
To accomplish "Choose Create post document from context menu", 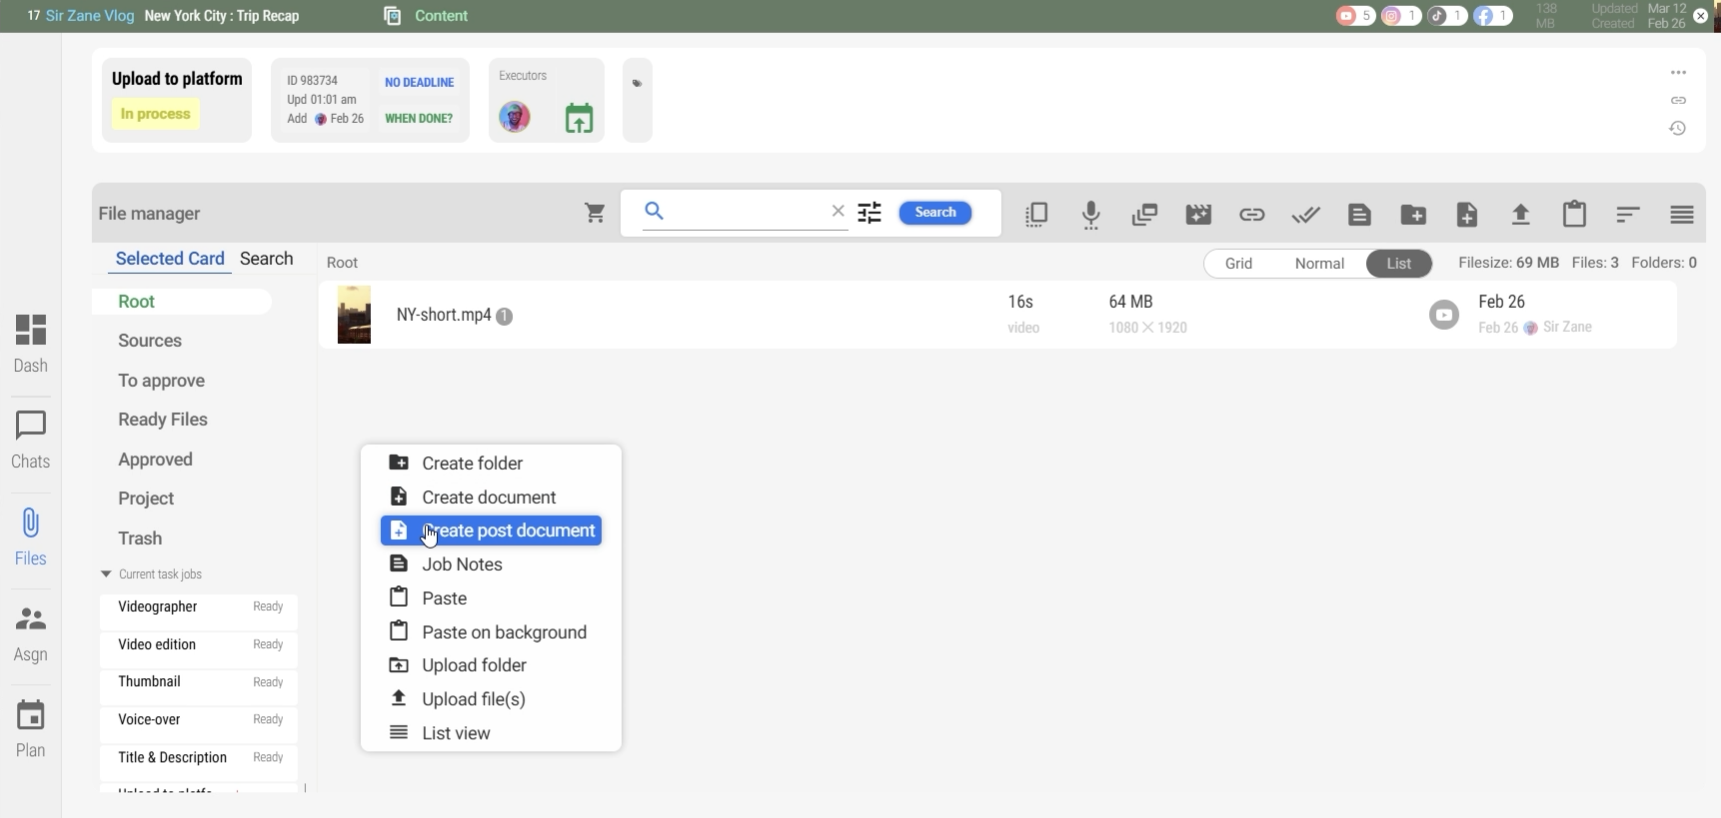I will pos(491,530).
